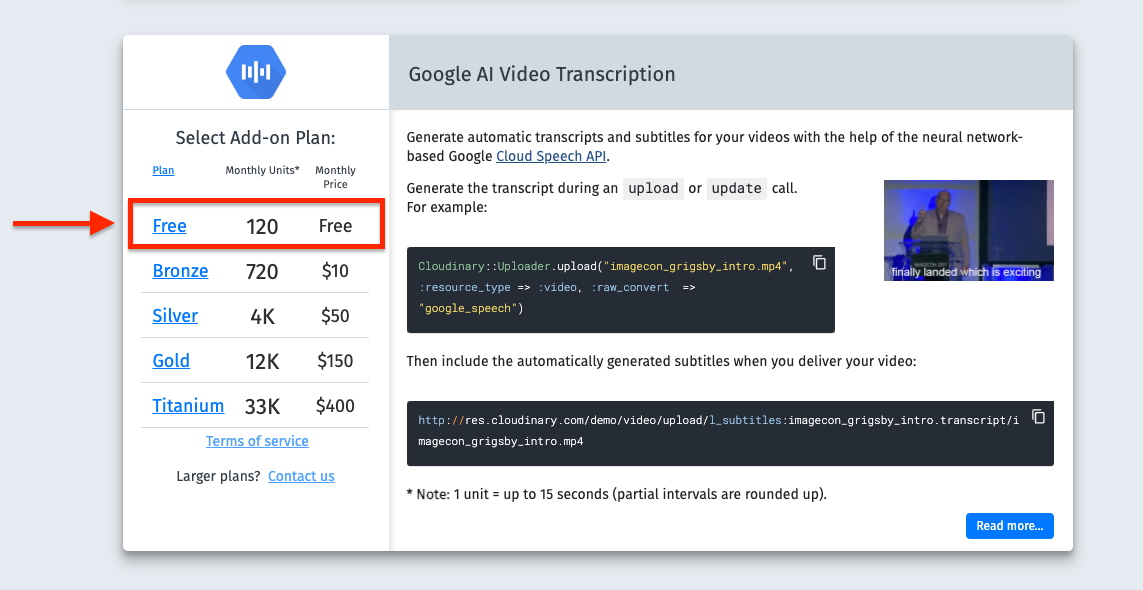1143x590 pixels.
Task: Copy the subtitles delivery URL snippet
Action: click(x=1038, y=416)
